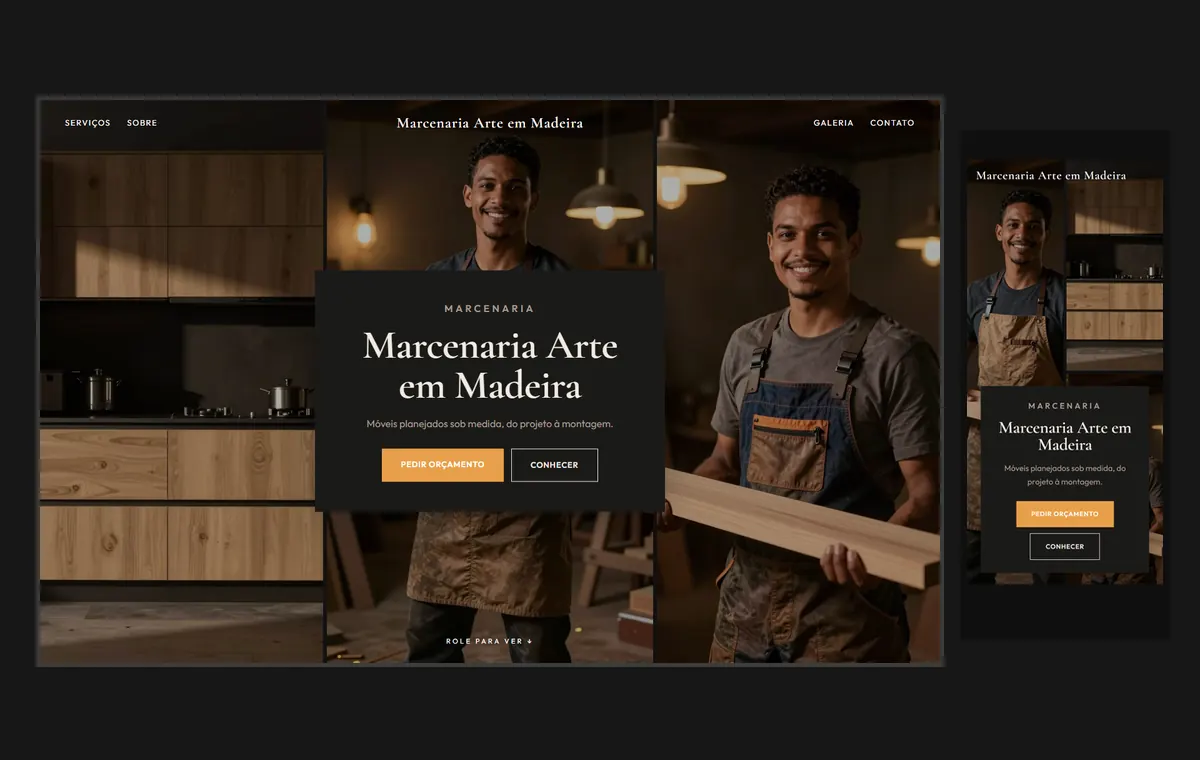Click mobile preview kitchen cabinet image
Screen dimensions: 1200x760
[1114, 275]
